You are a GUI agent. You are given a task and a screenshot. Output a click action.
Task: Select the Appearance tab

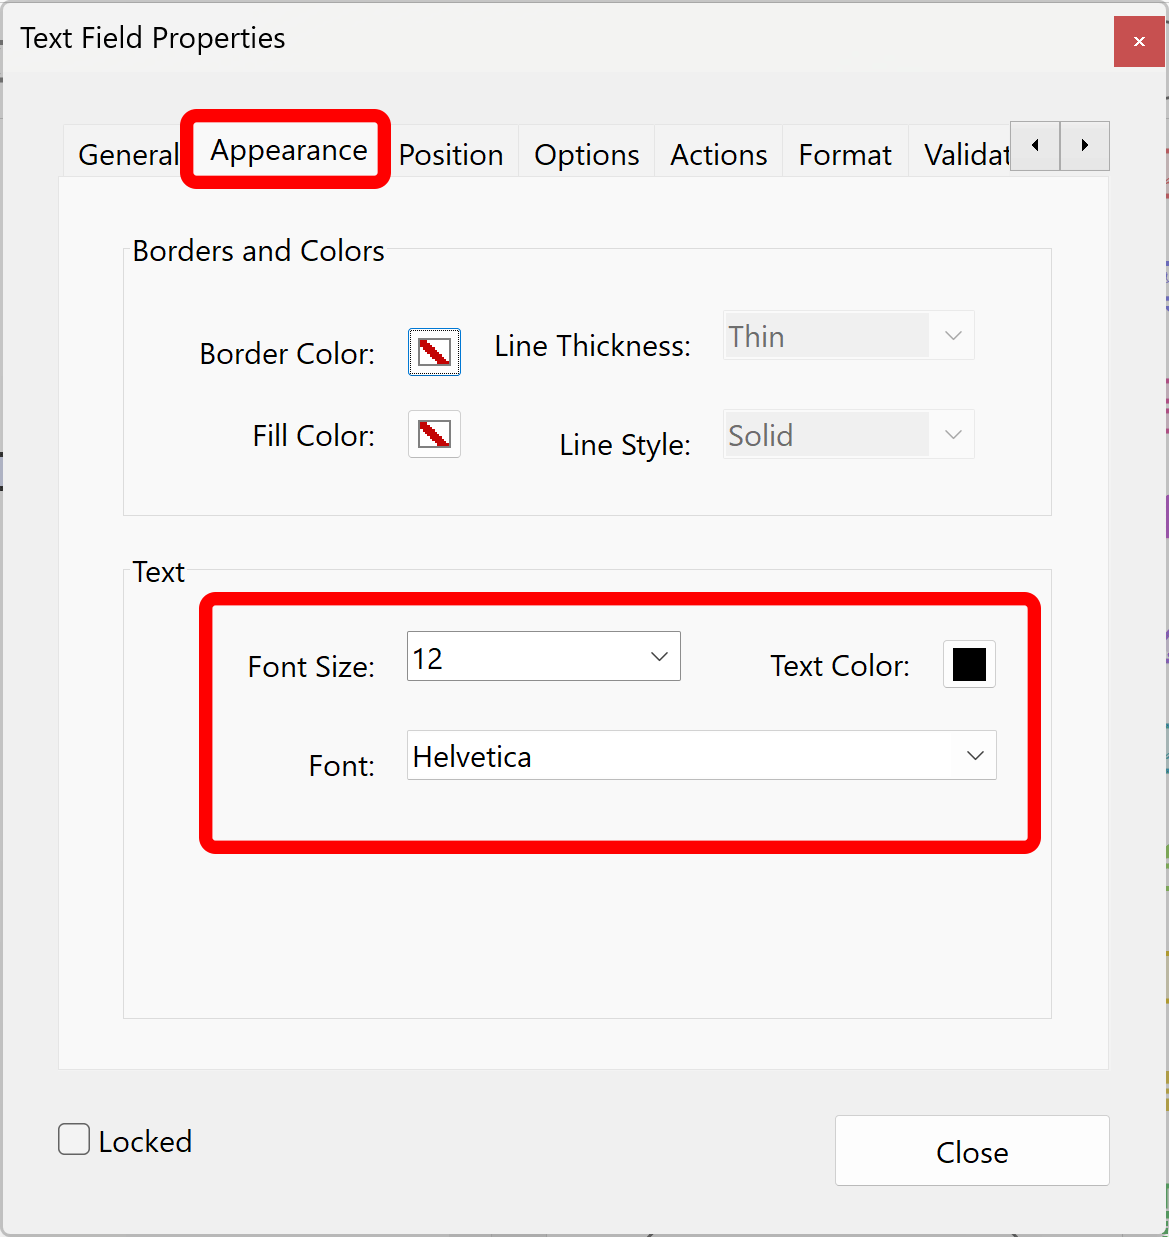286,150
